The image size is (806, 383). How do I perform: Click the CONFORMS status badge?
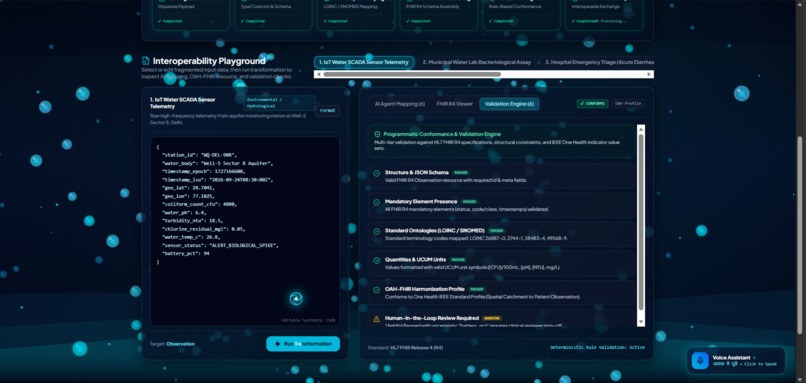(x=592, y=103)
